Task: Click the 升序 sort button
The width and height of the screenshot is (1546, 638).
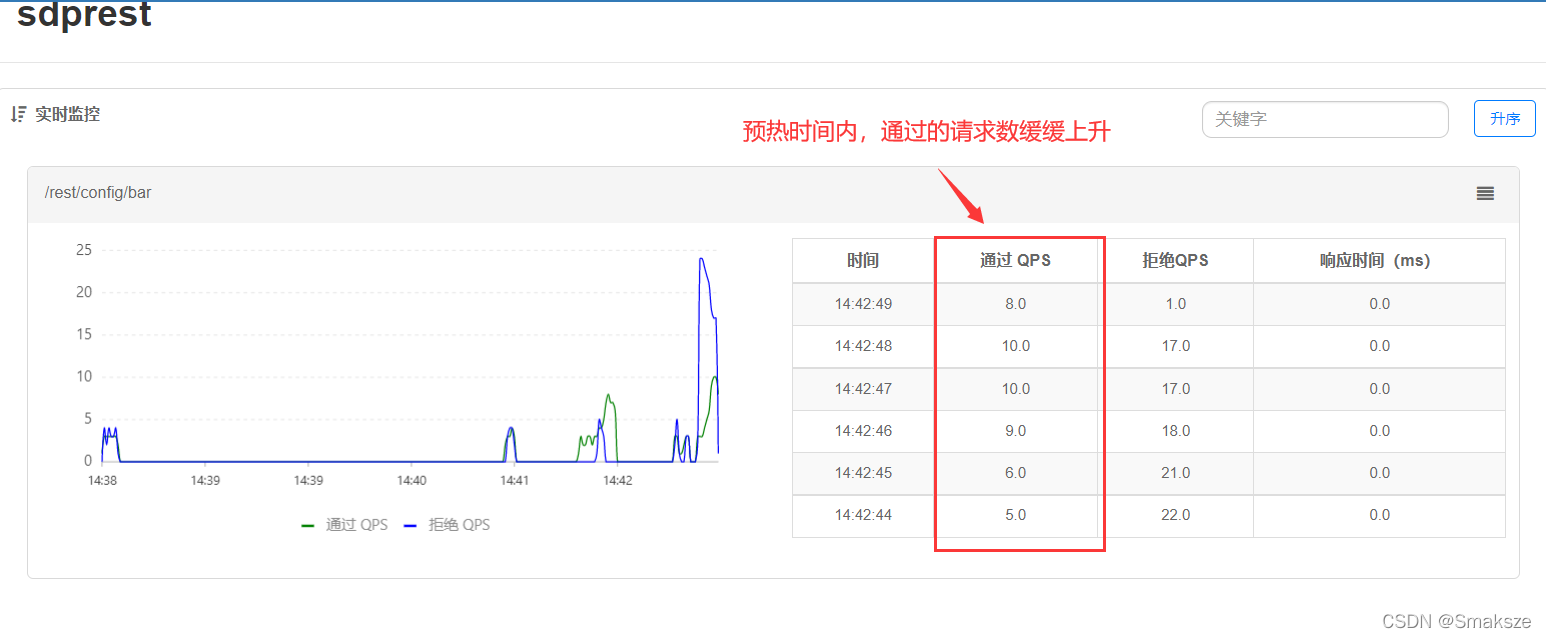Action: (x=1505, y=119)
